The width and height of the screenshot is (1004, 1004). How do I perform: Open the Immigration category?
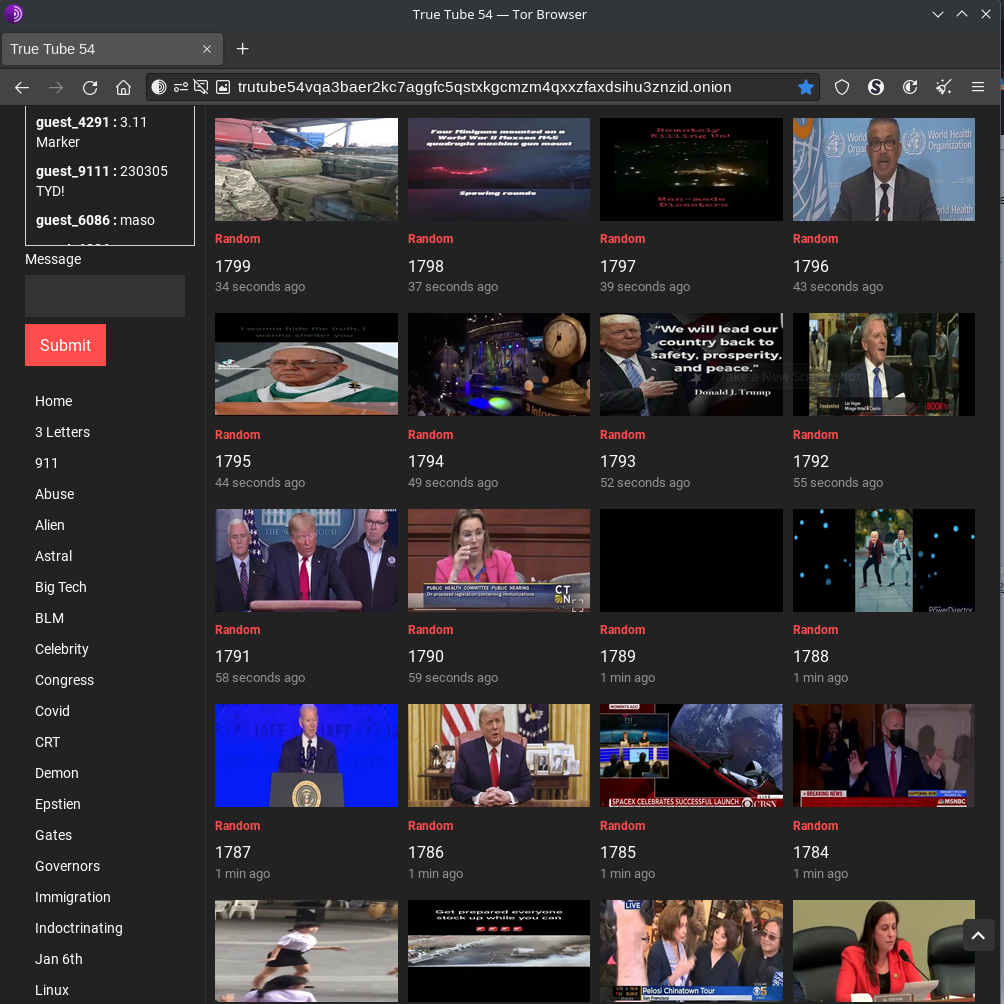point(72,897)
